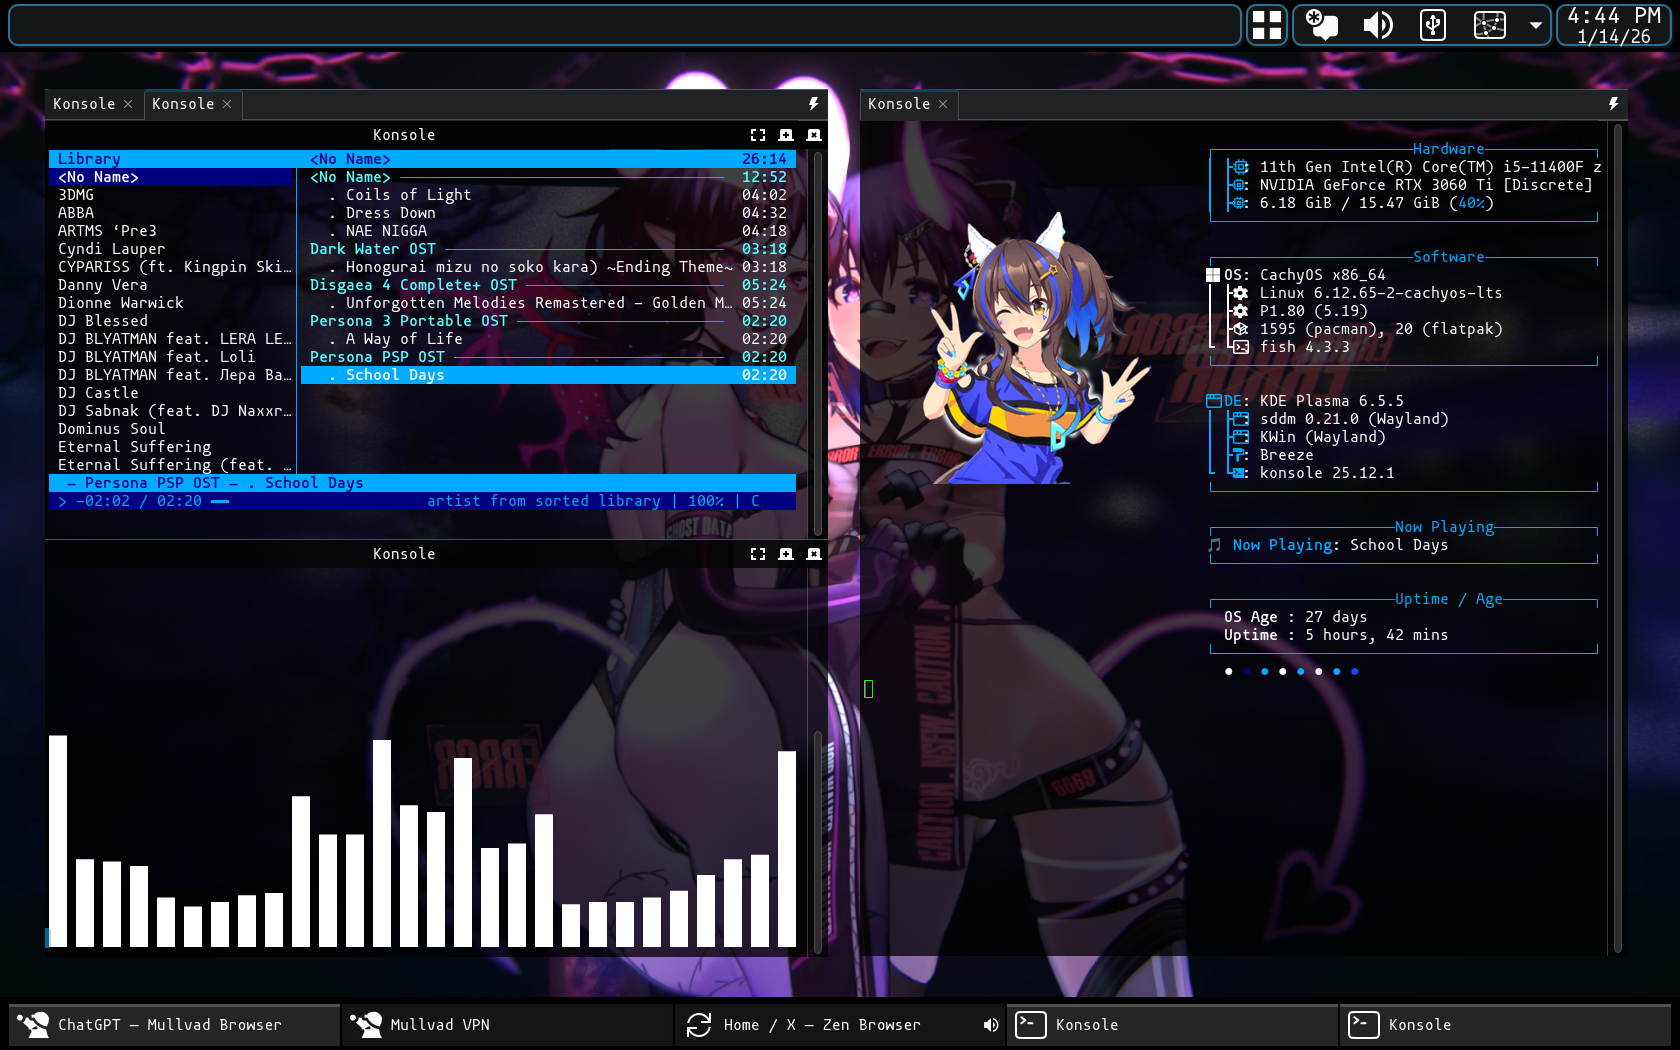The width and height of the screenshot is (1680, 1050).
Task: Click the Library header in cmus
Action: [89, 159]
